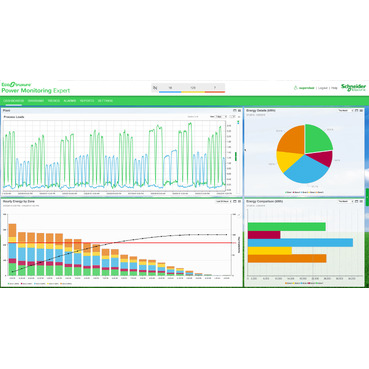369x369 pixels.
Task: Open the Dashboards tab
Action: coord(13,101)
